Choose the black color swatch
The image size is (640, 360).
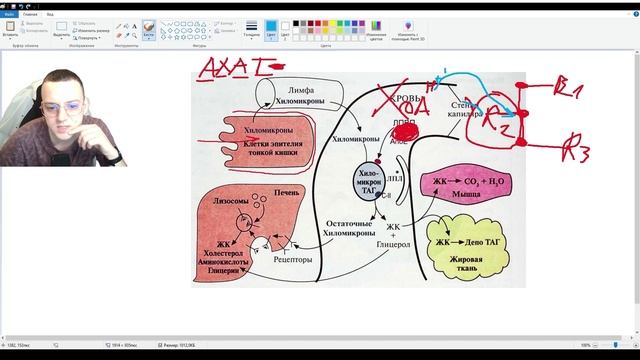point(296,24)
